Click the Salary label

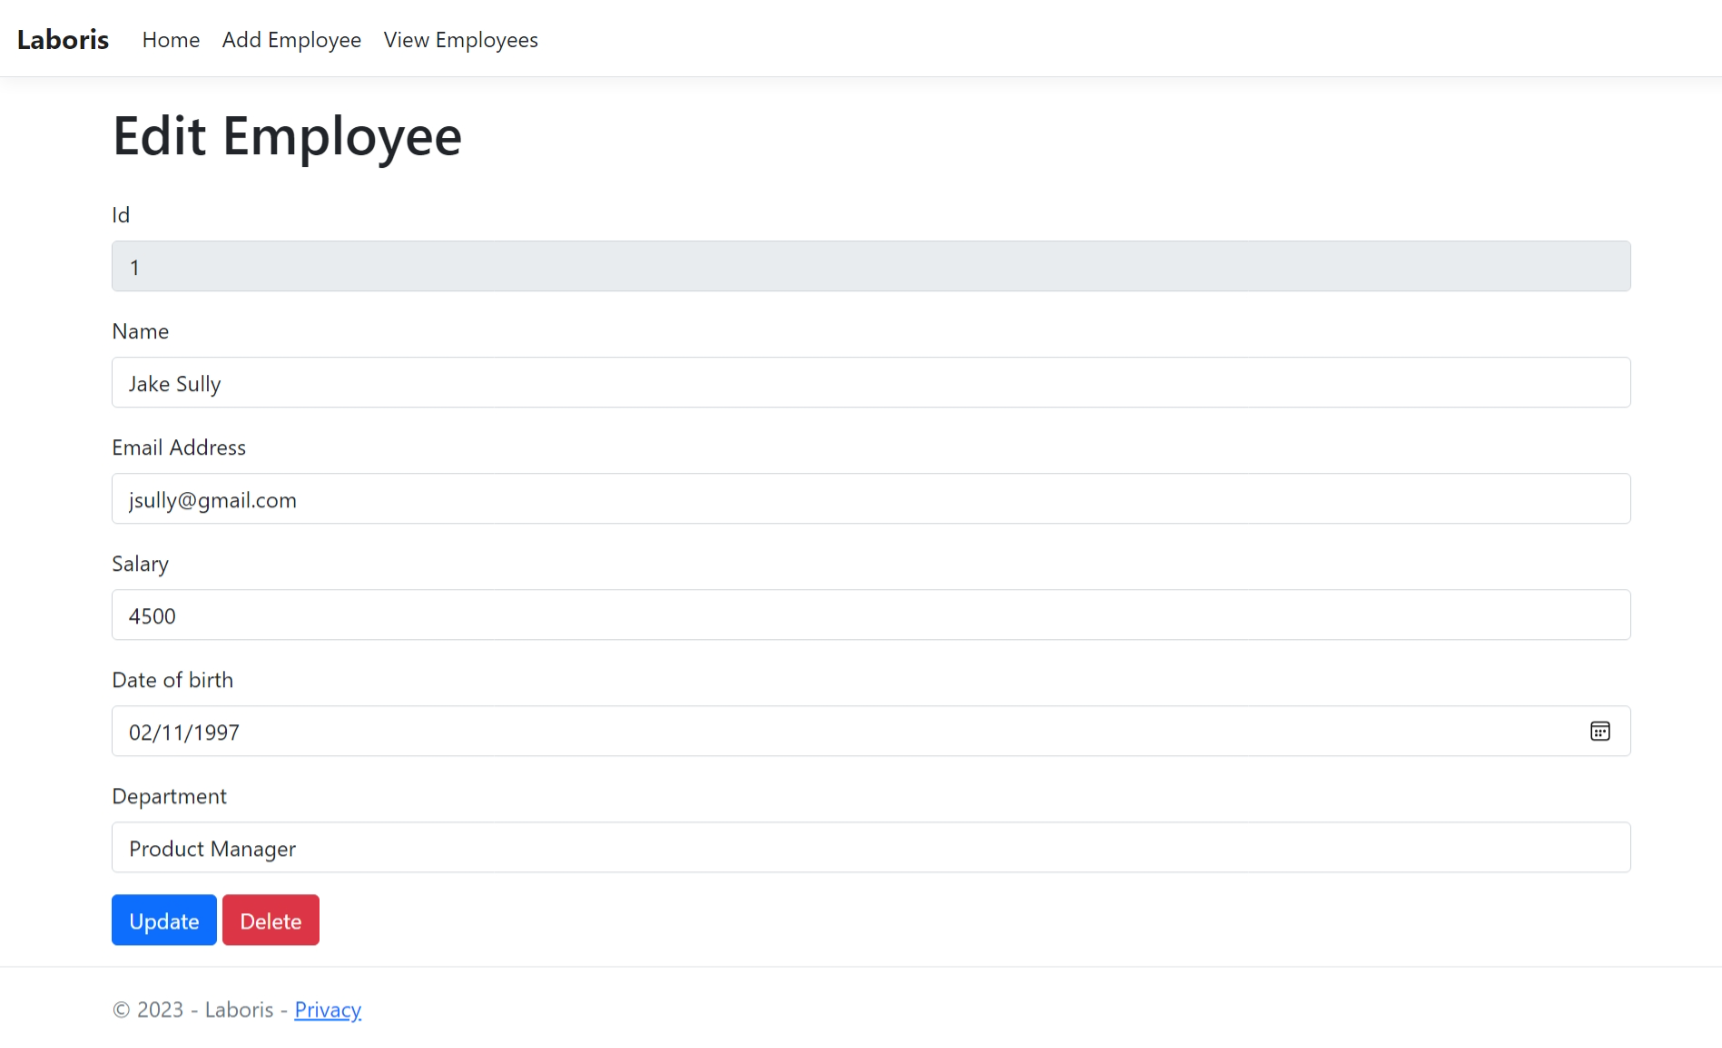coord(140,563)
